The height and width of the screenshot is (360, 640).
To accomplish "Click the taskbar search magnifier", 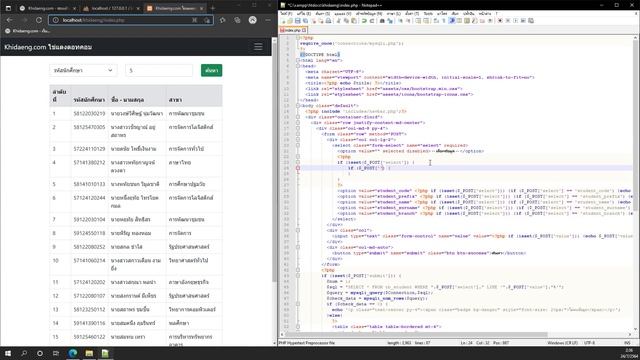I will [x=24, y=353].
